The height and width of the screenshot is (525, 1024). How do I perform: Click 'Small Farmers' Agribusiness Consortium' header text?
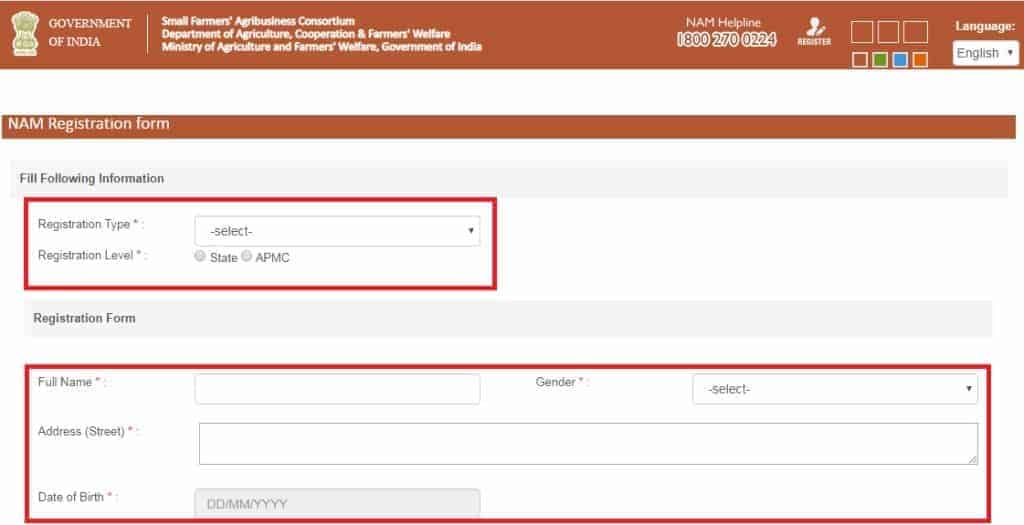pyautogui.click(x=258, y=21)
